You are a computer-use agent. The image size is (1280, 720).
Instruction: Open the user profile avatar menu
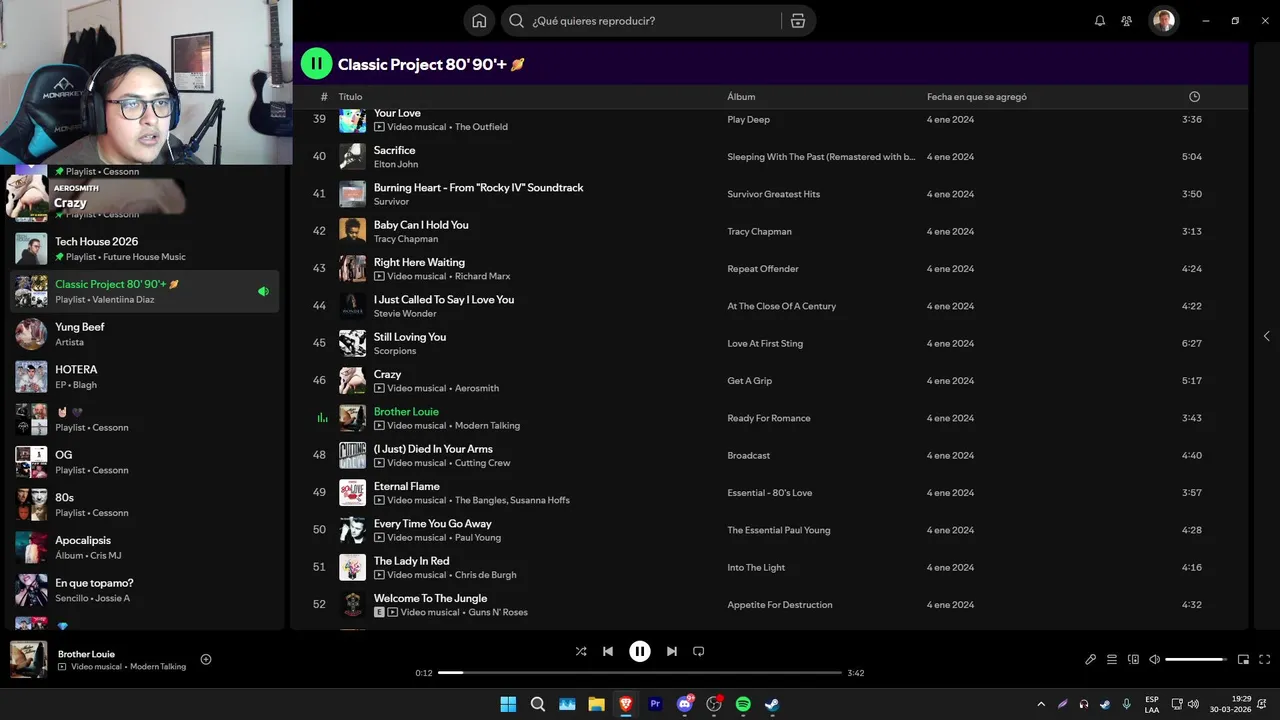[1163, 20]
